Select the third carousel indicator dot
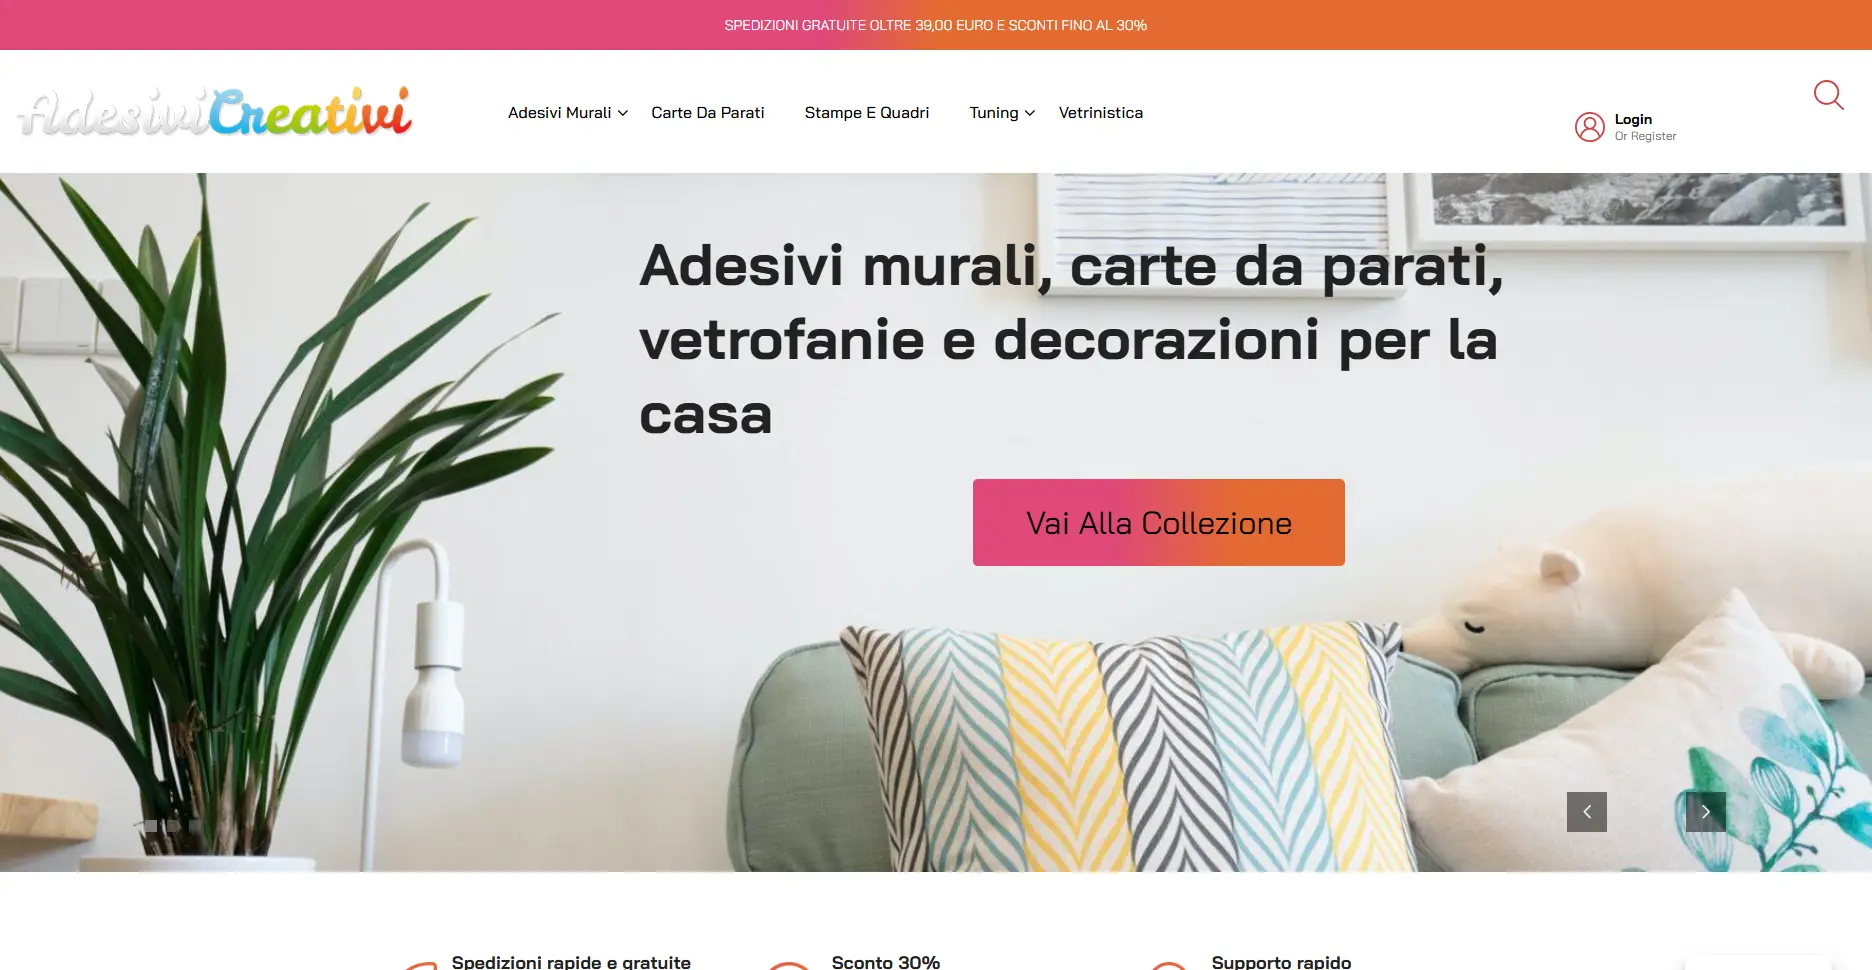 (195, 826)
